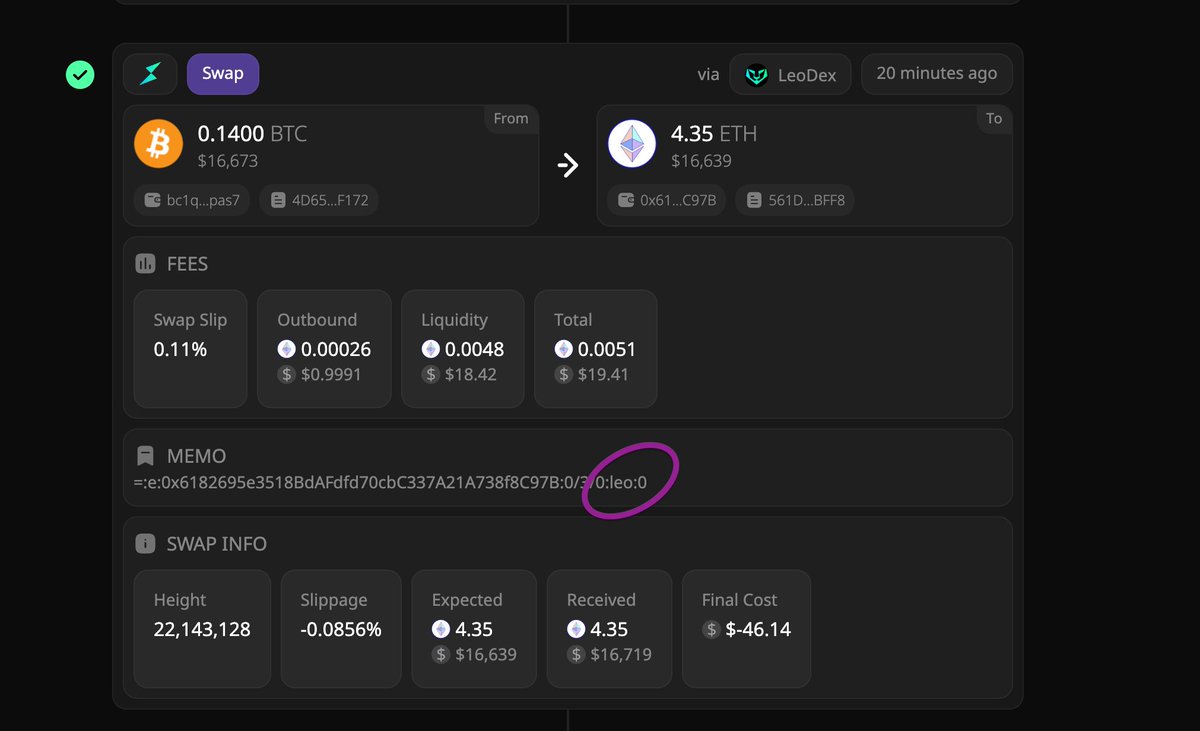Click the 20 minutes ago timestamp
The height and width of the screenshot is (731, 1200).
(936, 73)
